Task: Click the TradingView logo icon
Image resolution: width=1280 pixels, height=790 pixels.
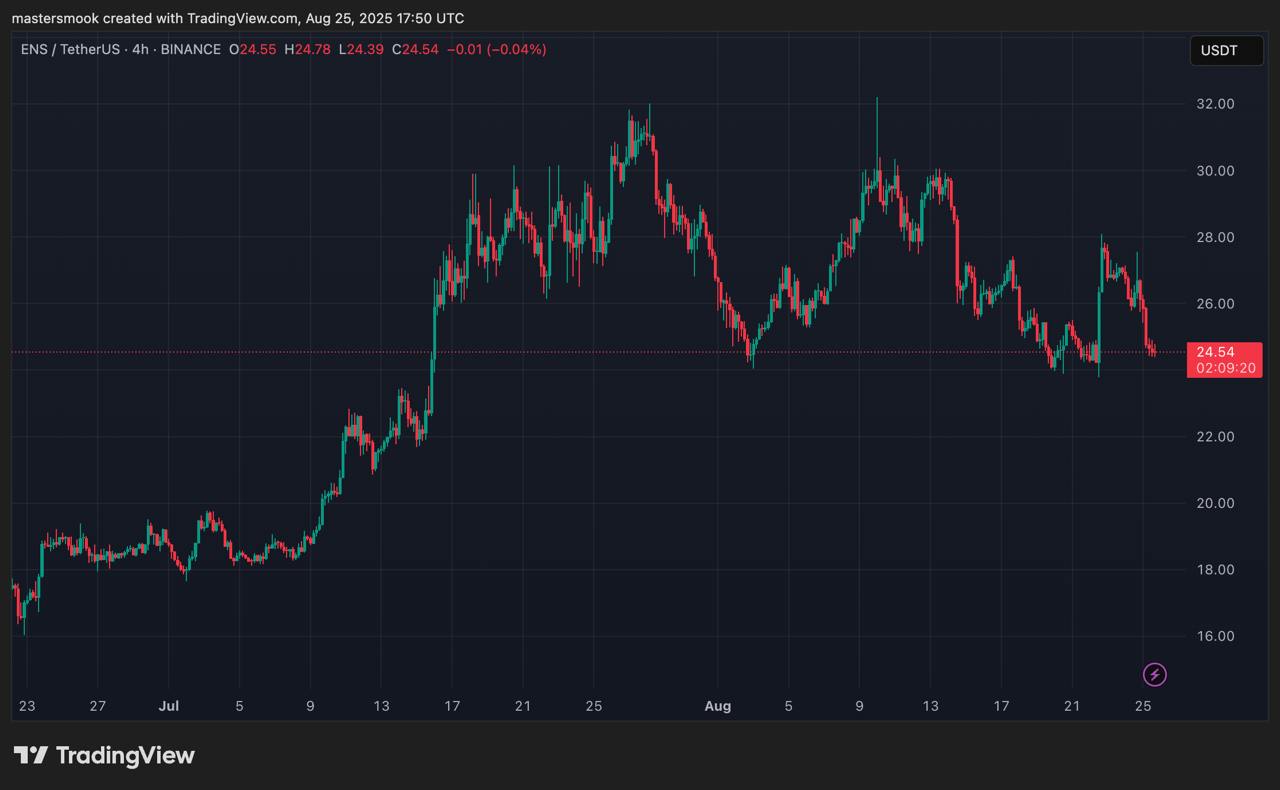Action: 30,756
